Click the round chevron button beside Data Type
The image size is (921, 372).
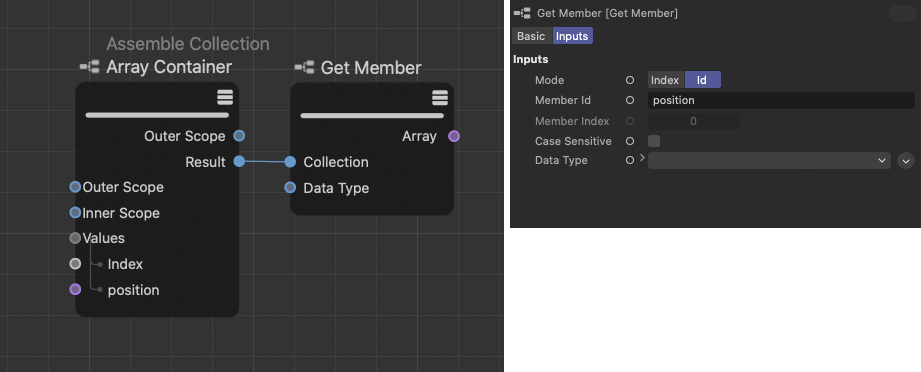[906, 160]
